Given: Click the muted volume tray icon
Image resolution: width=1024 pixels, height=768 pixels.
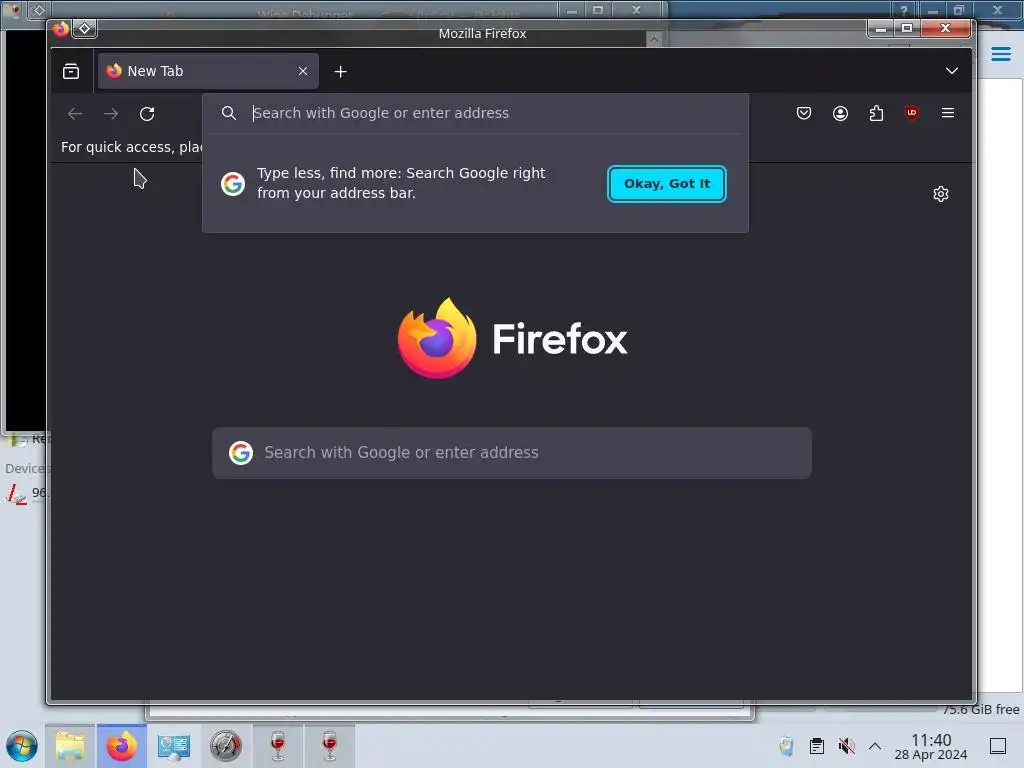Looking at the screenshot, I should [x=846, y=746].
